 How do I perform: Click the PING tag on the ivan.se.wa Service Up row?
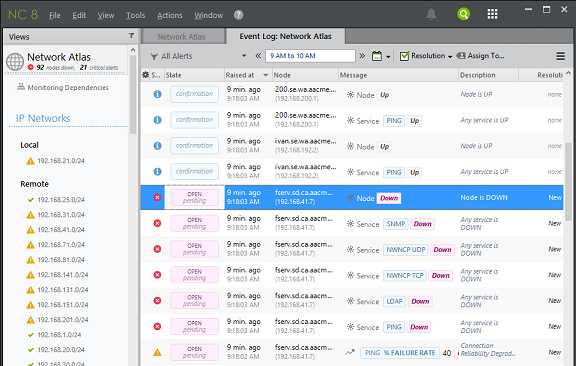point(394,172)
